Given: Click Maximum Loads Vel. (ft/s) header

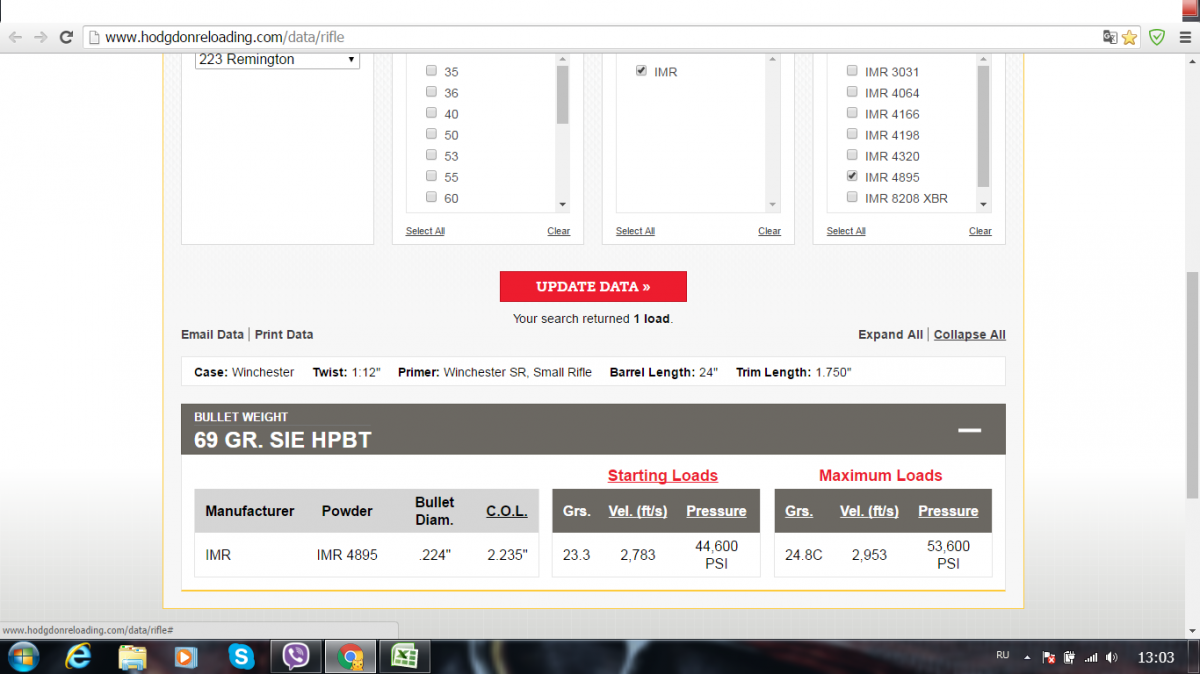Looking at the screenshot, I should [x=869, y=511].
